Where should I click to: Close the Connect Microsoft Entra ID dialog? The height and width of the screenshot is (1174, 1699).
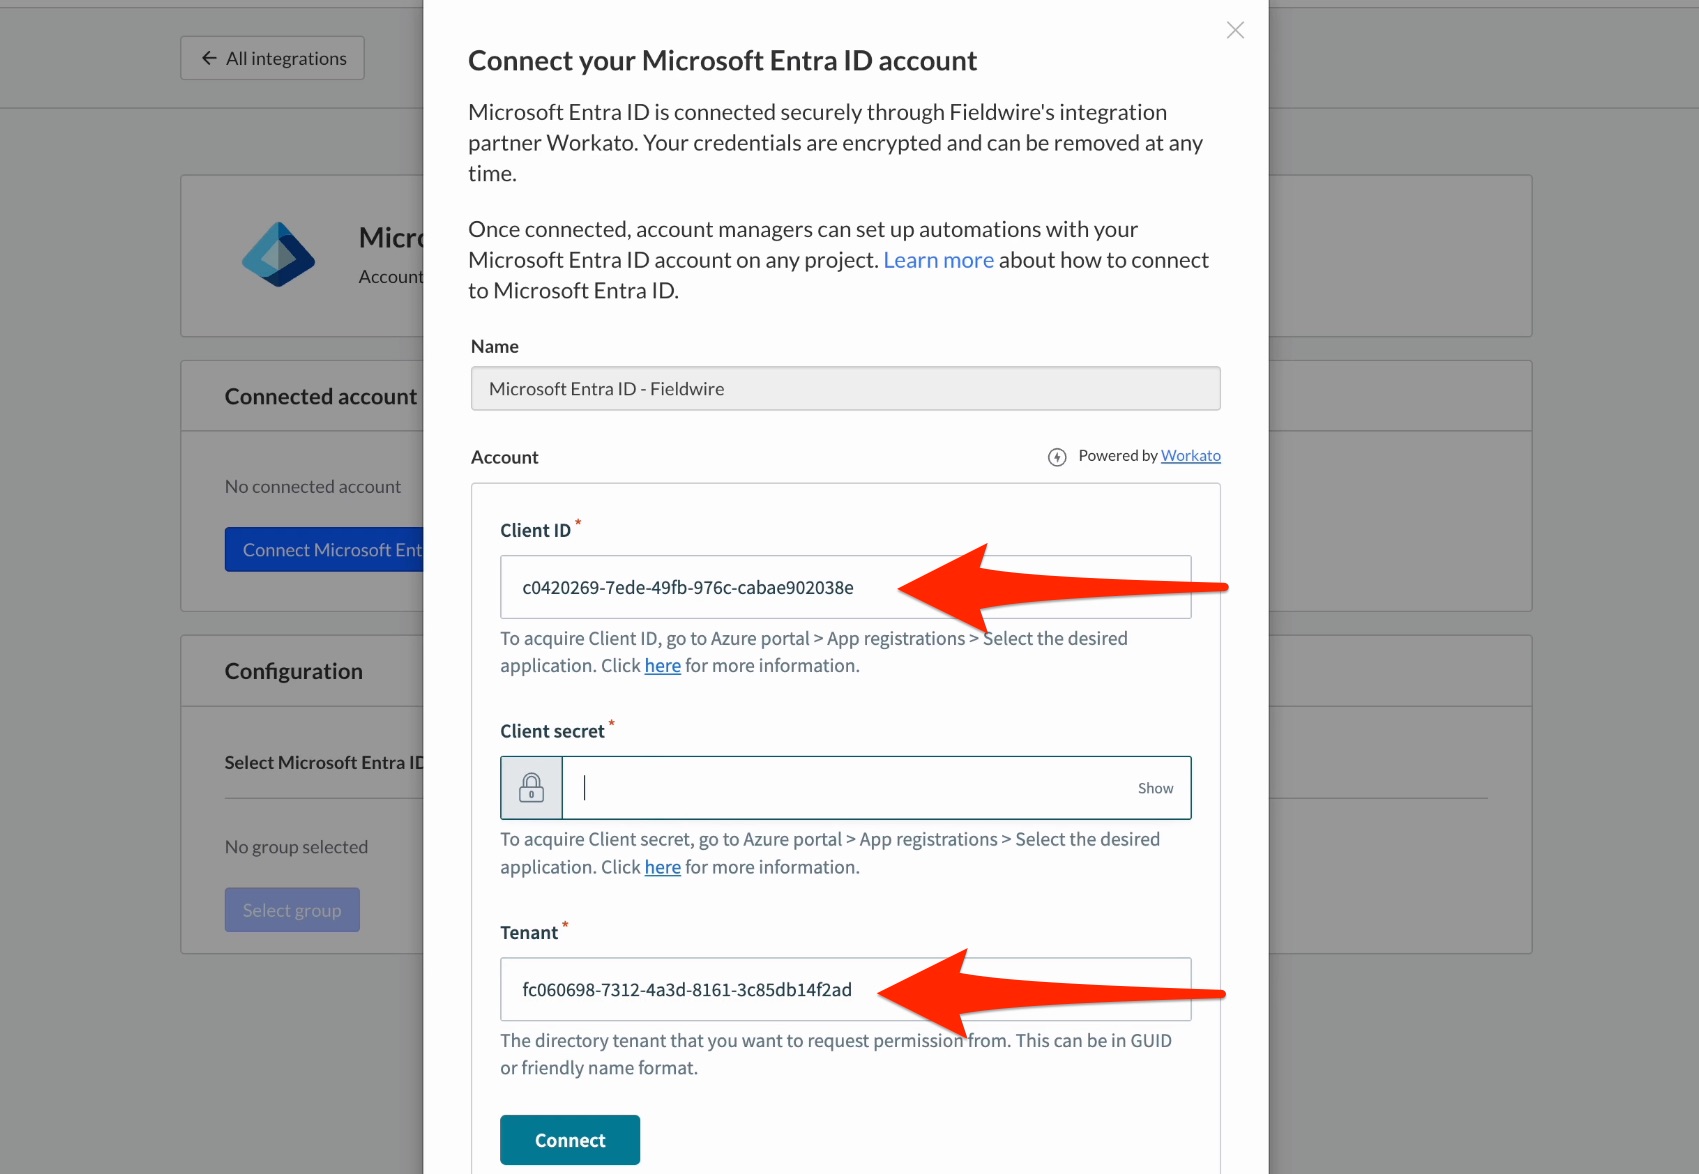tap(1235, 30)
